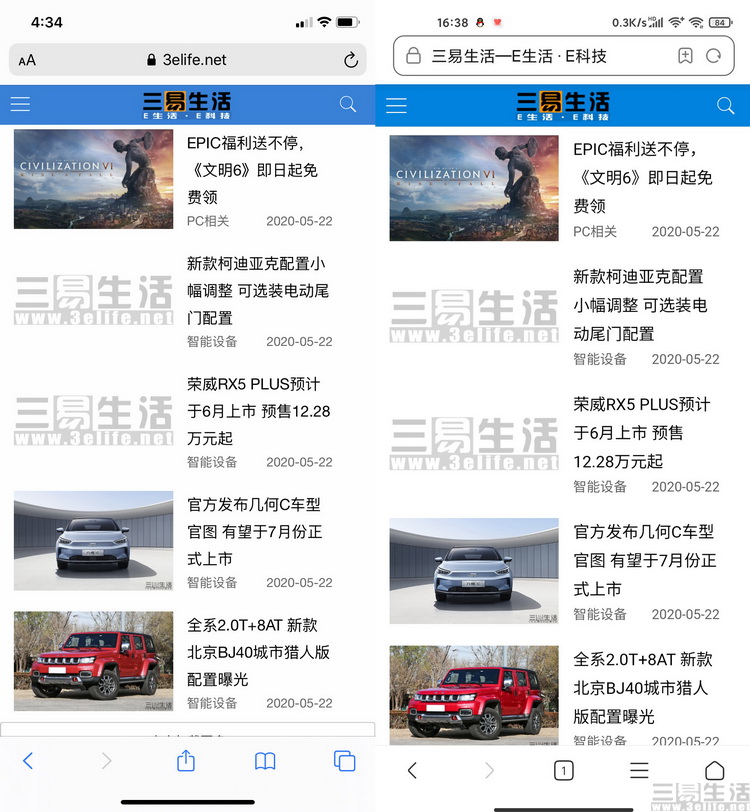Viewport: 750px width, 812px height.
Task: Go back in the Safari bottom toolbar
Action: [28, 761]
